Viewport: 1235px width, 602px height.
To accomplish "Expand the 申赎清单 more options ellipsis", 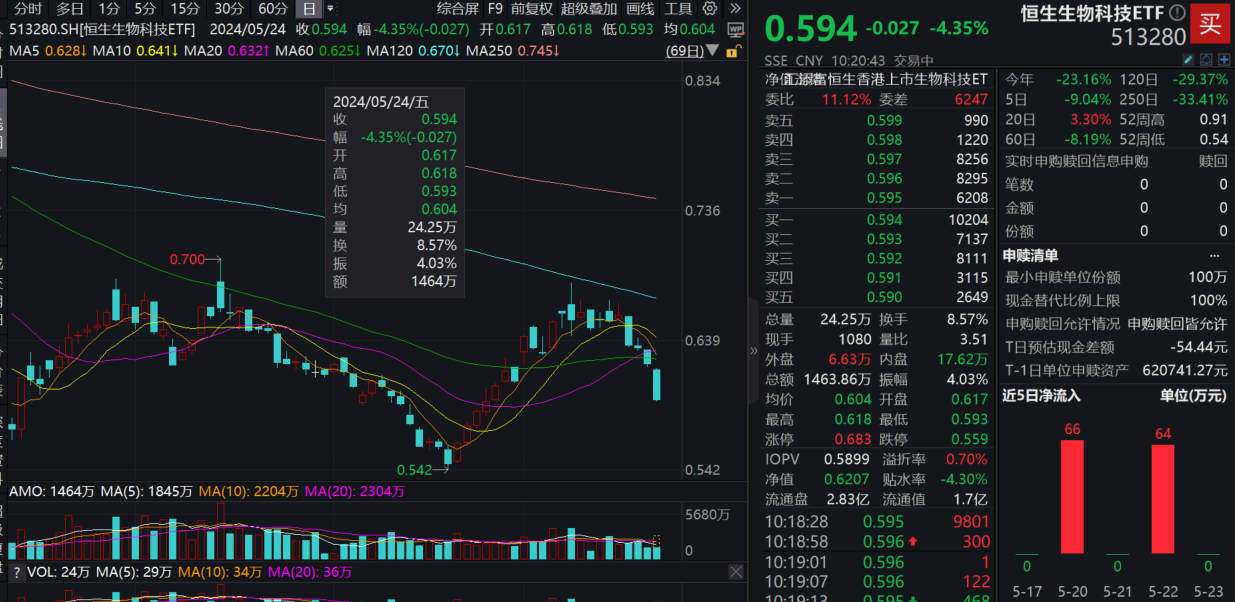I will click(1215, 256).
